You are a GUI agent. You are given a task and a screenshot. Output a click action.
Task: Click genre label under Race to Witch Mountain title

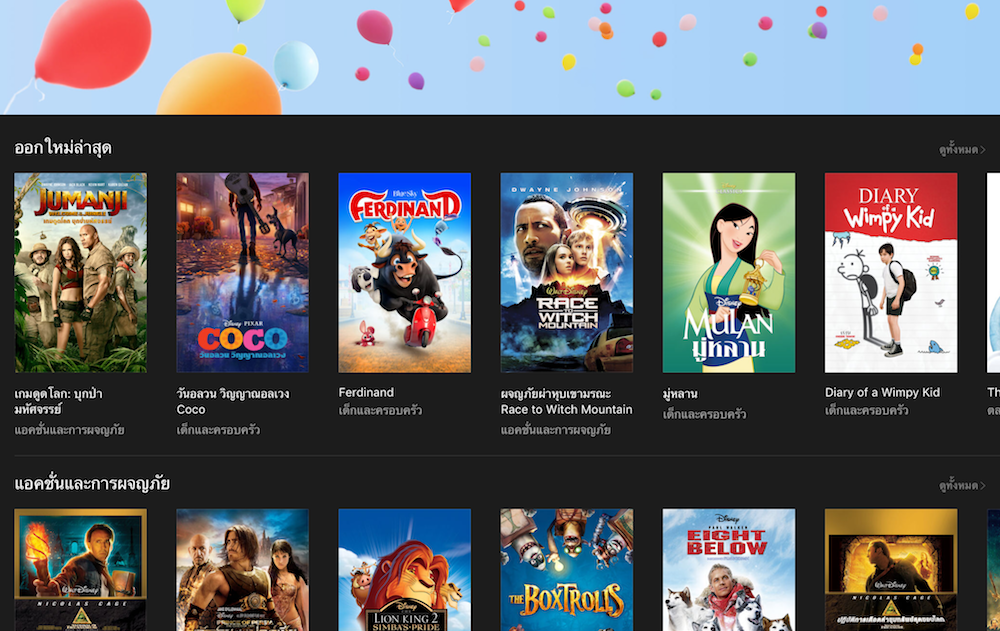pyautogui.click(x=555, y=430)
